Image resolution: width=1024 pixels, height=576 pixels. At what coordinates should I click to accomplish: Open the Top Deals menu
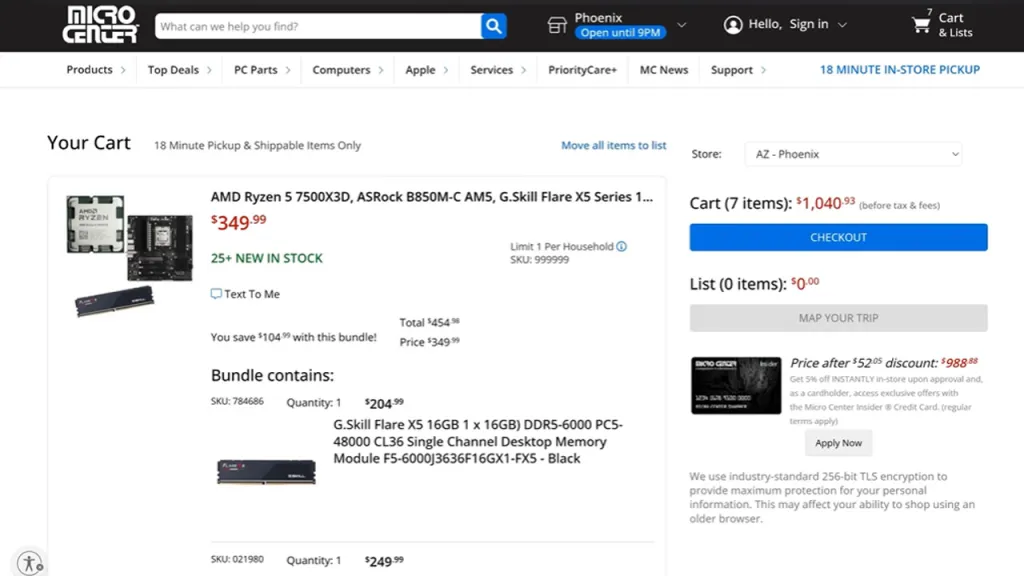173,69
